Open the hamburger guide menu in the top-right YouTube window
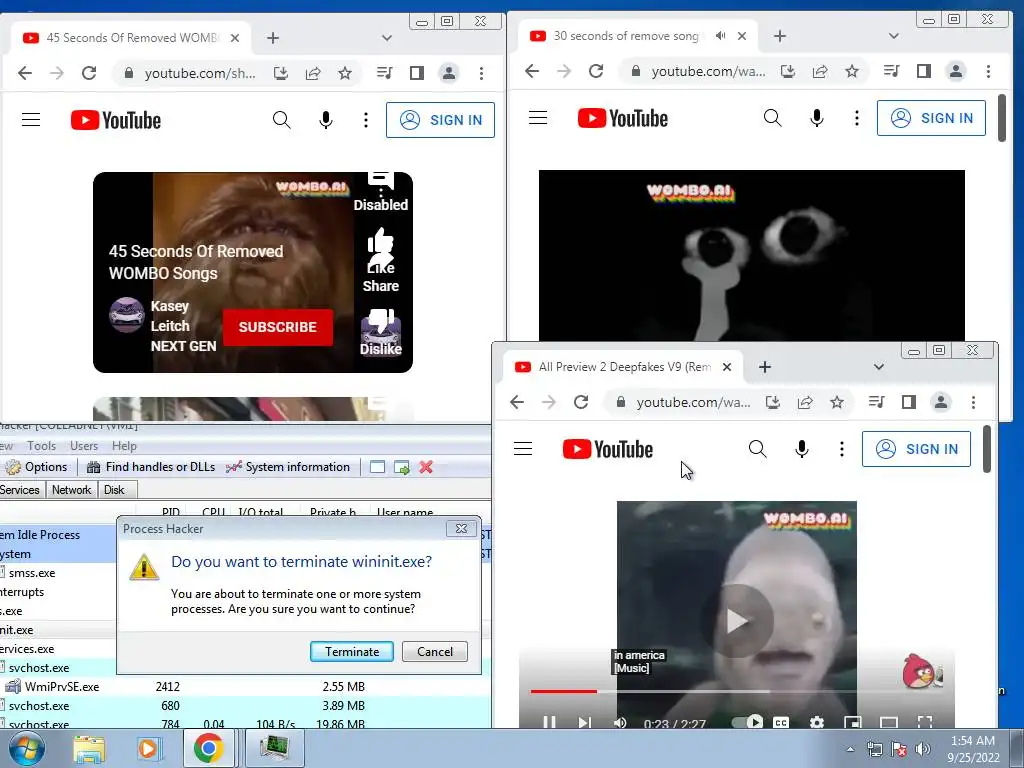1024x768 pixels. click(538, 118)
